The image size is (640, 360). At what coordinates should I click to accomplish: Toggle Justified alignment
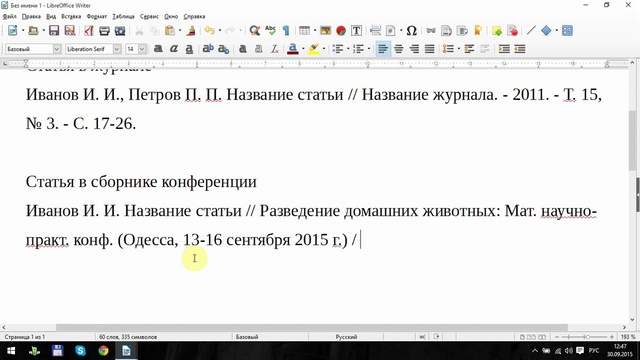click(429, 49)
